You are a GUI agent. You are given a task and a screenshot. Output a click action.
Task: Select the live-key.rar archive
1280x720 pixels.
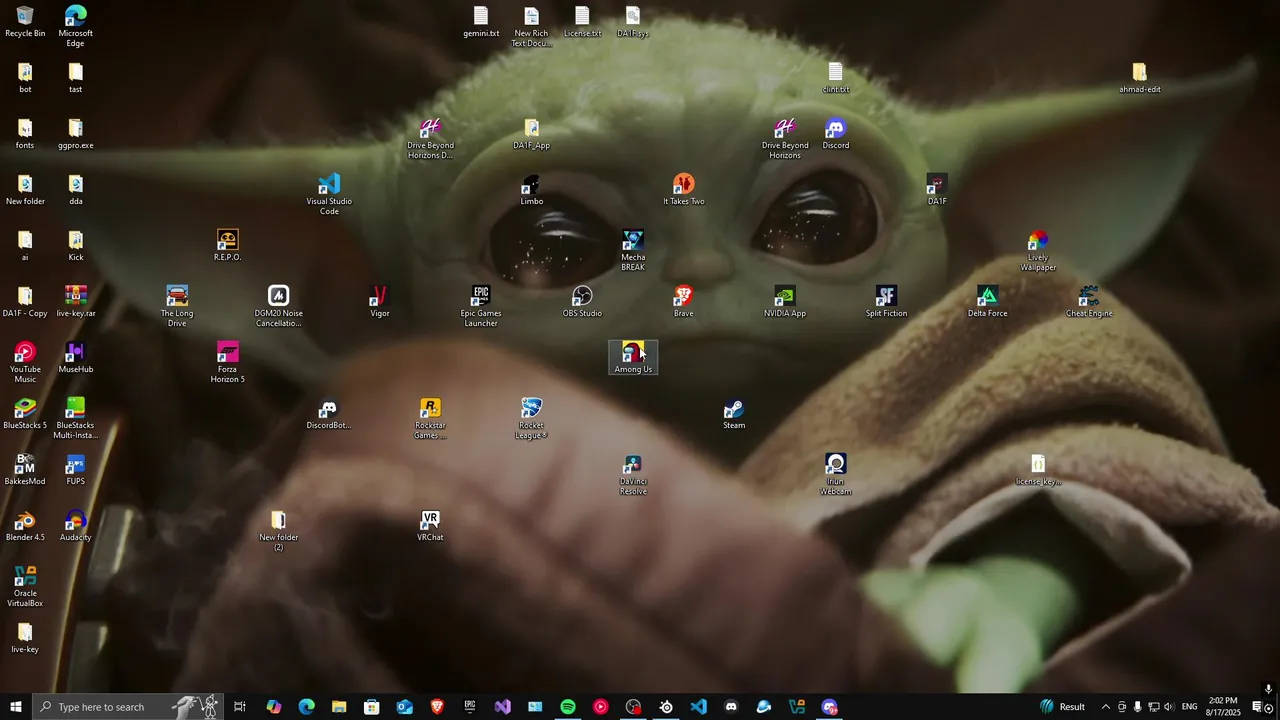(x=75, y=302)
